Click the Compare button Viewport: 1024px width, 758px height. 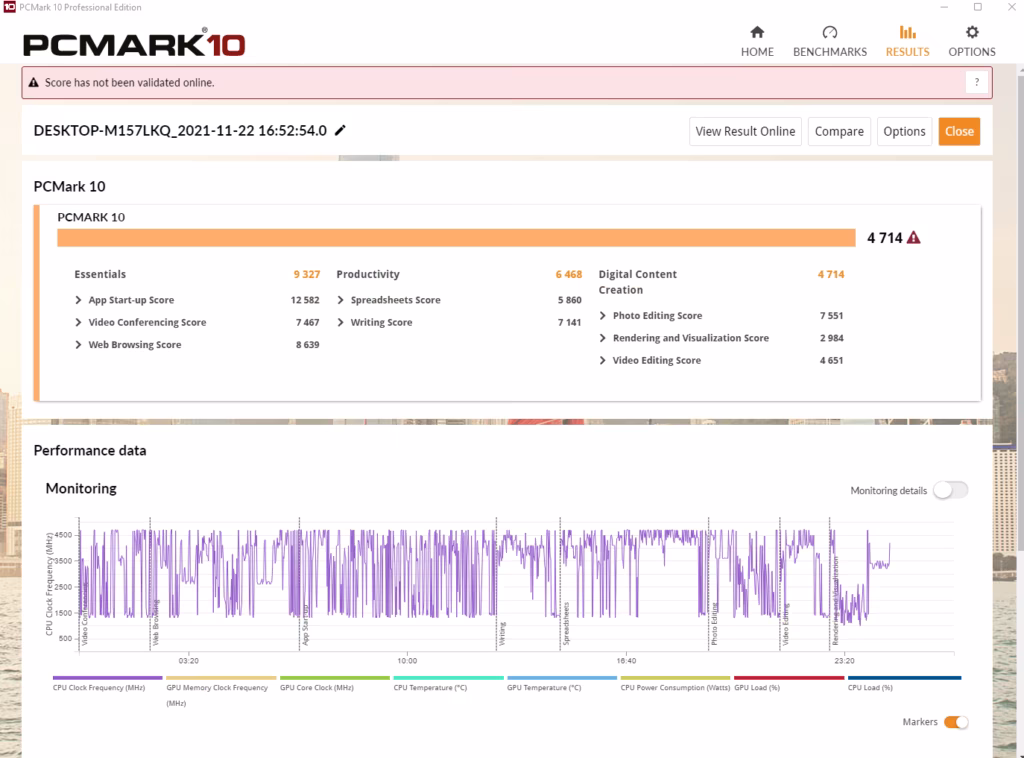coord(839,131)
